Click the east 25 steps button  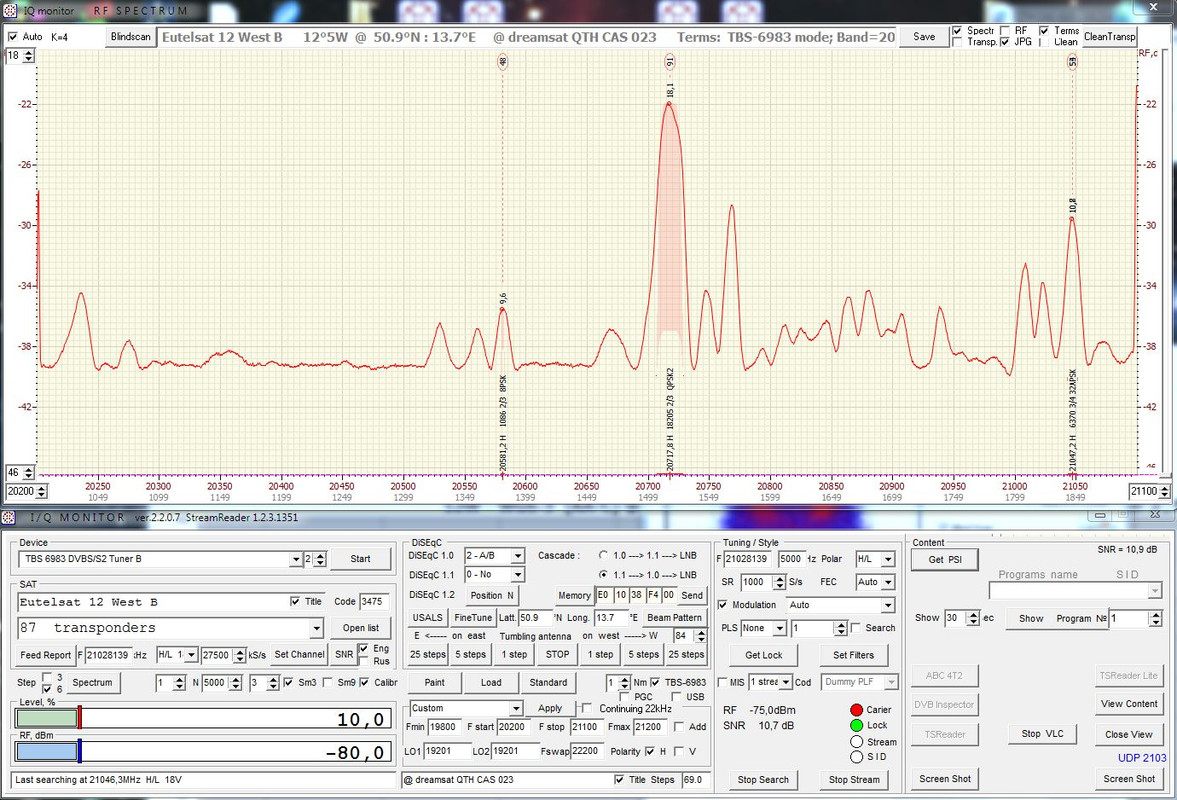[x=428, y=654]
